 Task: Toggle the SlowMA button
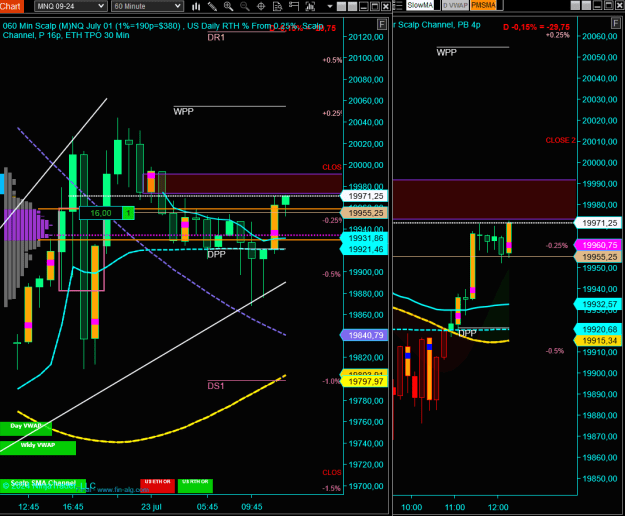point(420,5)
